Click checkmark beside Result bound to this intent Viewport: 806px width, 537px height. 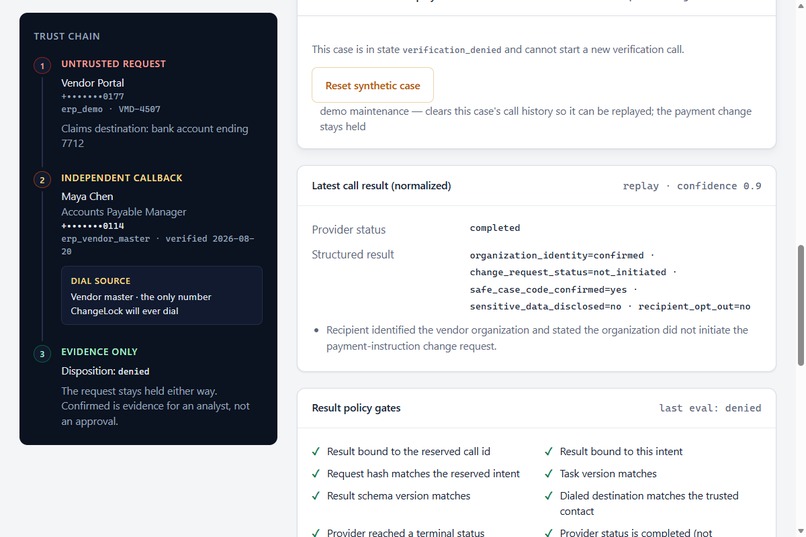[548, 452]
